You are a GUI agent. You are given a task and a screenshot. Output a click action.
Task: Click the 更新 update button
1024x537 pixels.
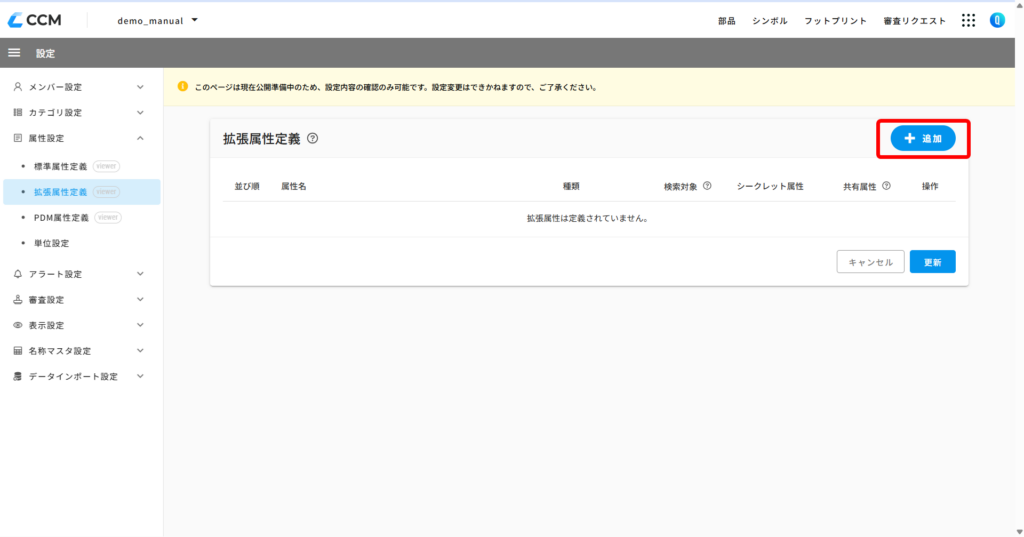coord(932,262)
